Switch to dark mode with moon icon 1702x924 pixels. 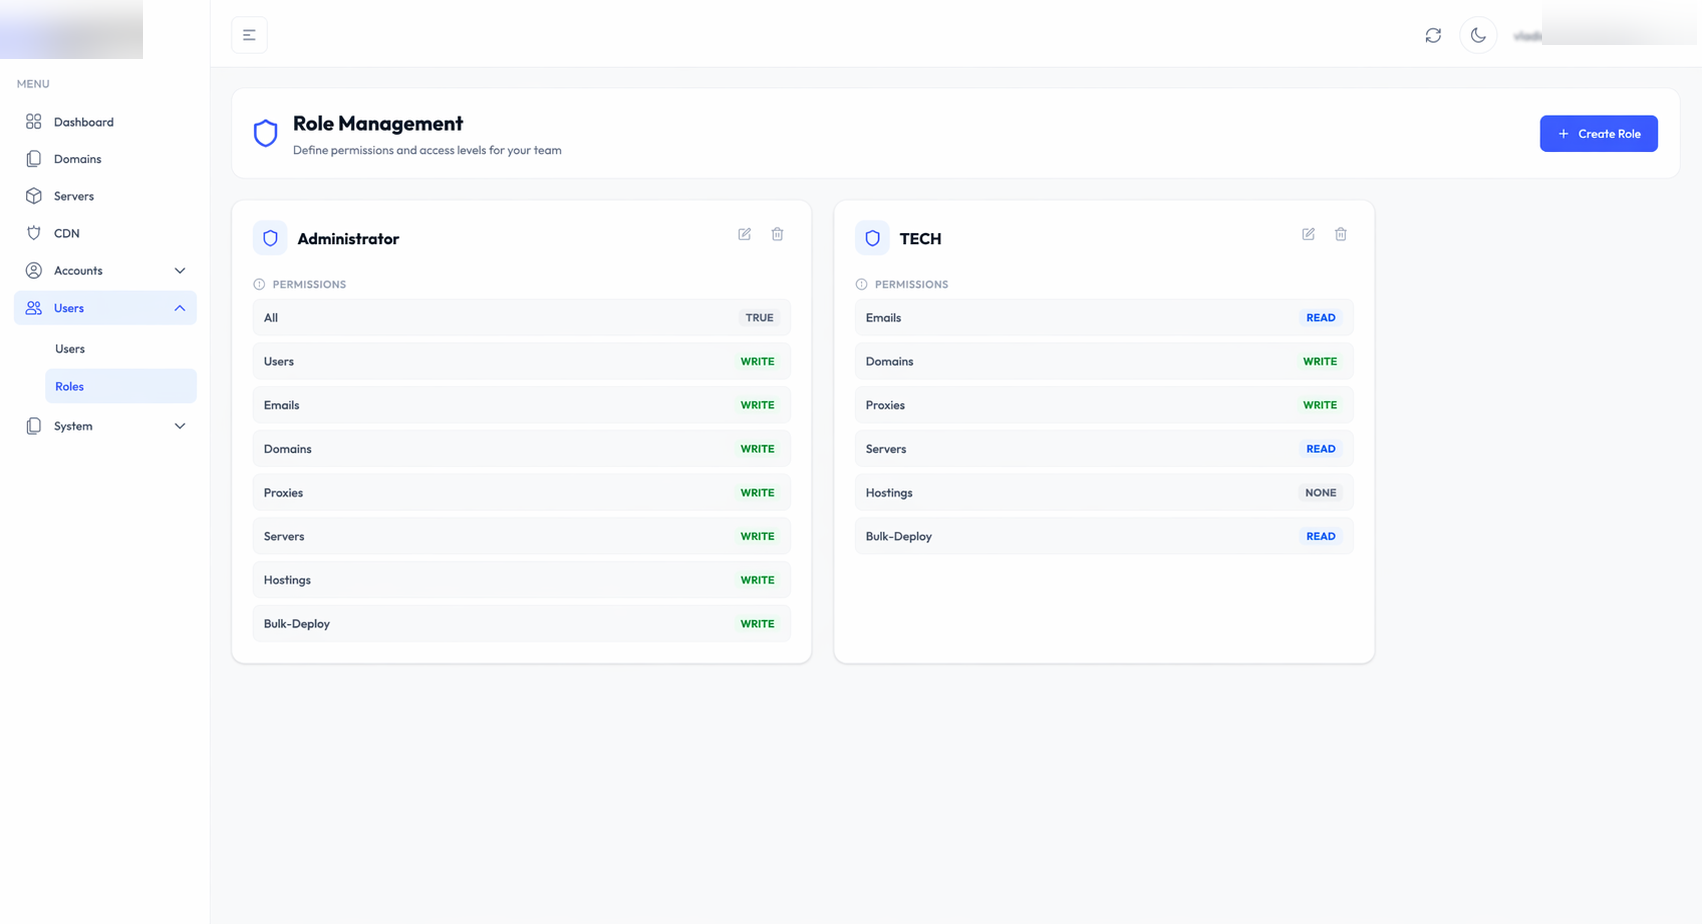(1478, 35)
